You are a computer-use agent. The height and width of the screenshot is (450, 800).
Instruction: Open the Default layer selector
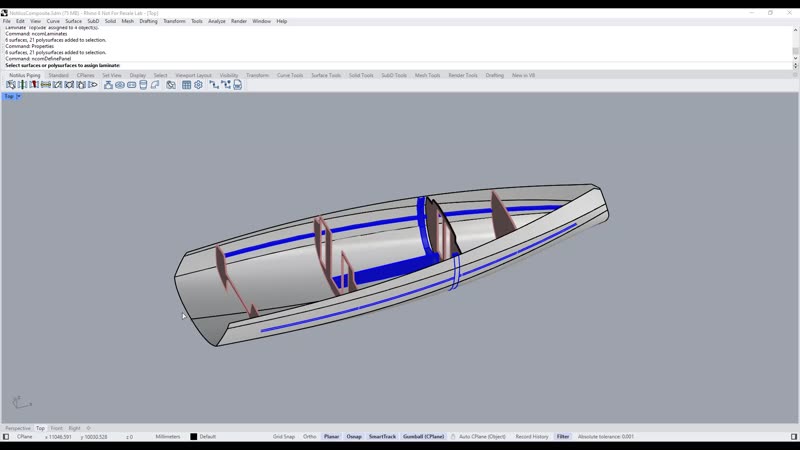coord(208,437)
